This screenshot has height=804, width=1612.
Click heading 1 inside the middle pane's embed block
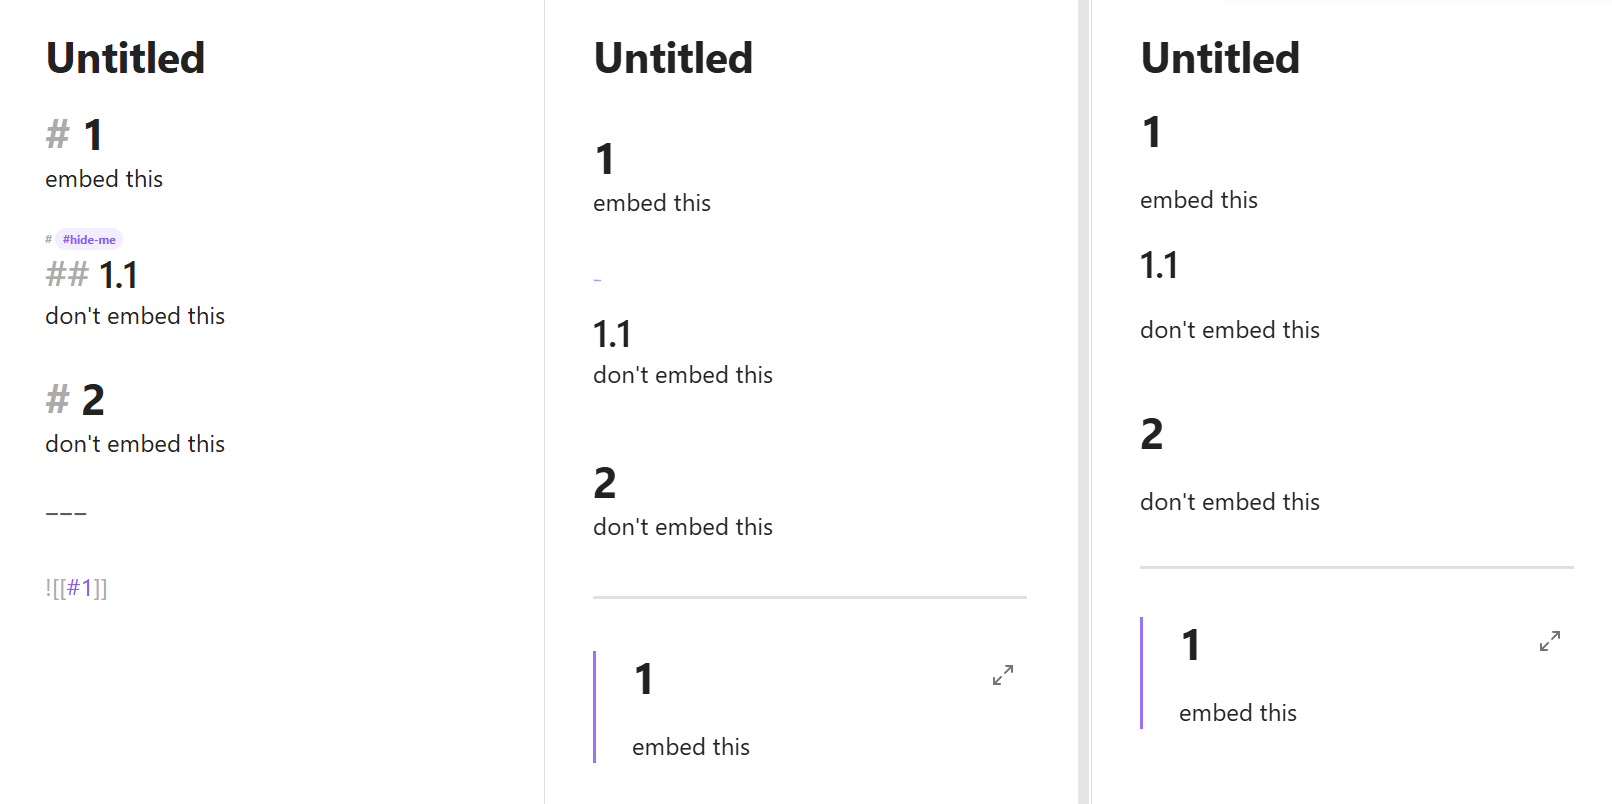tap(644, 679)
